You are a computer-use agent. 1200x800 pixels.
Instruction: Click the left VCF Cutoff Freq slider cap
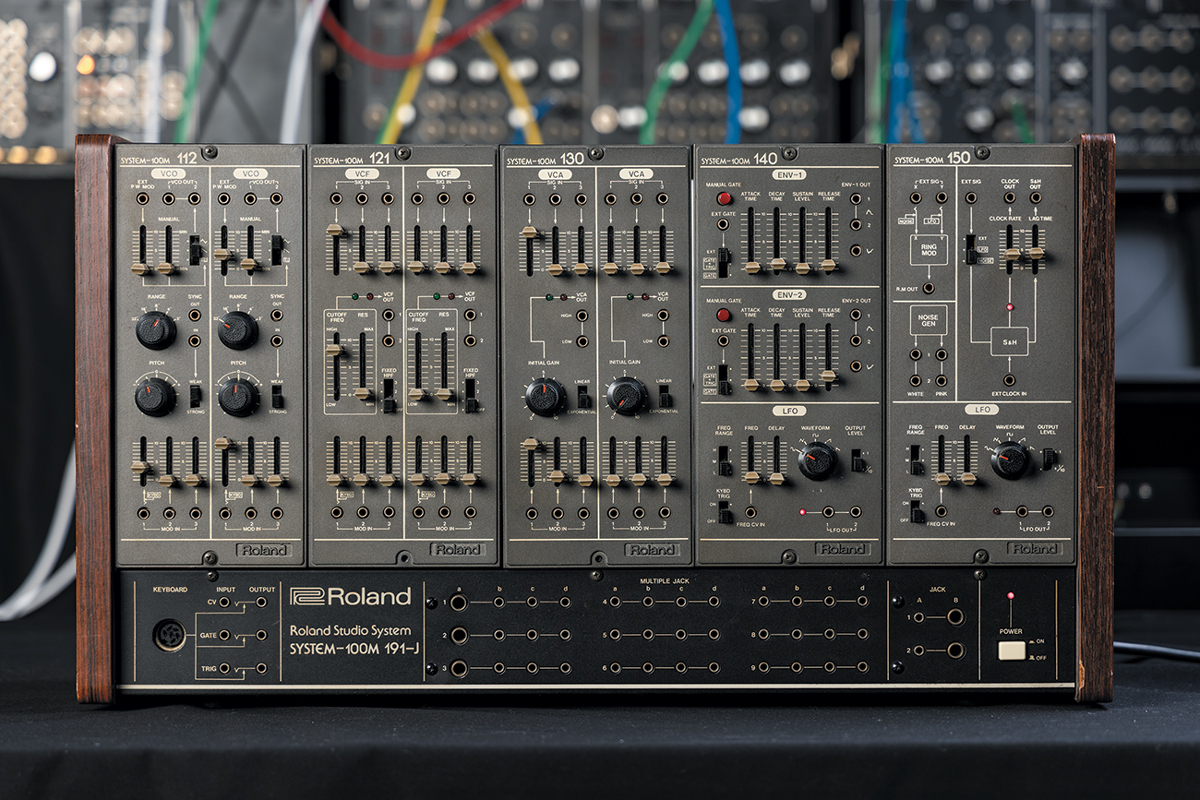(x=335, y=349)
